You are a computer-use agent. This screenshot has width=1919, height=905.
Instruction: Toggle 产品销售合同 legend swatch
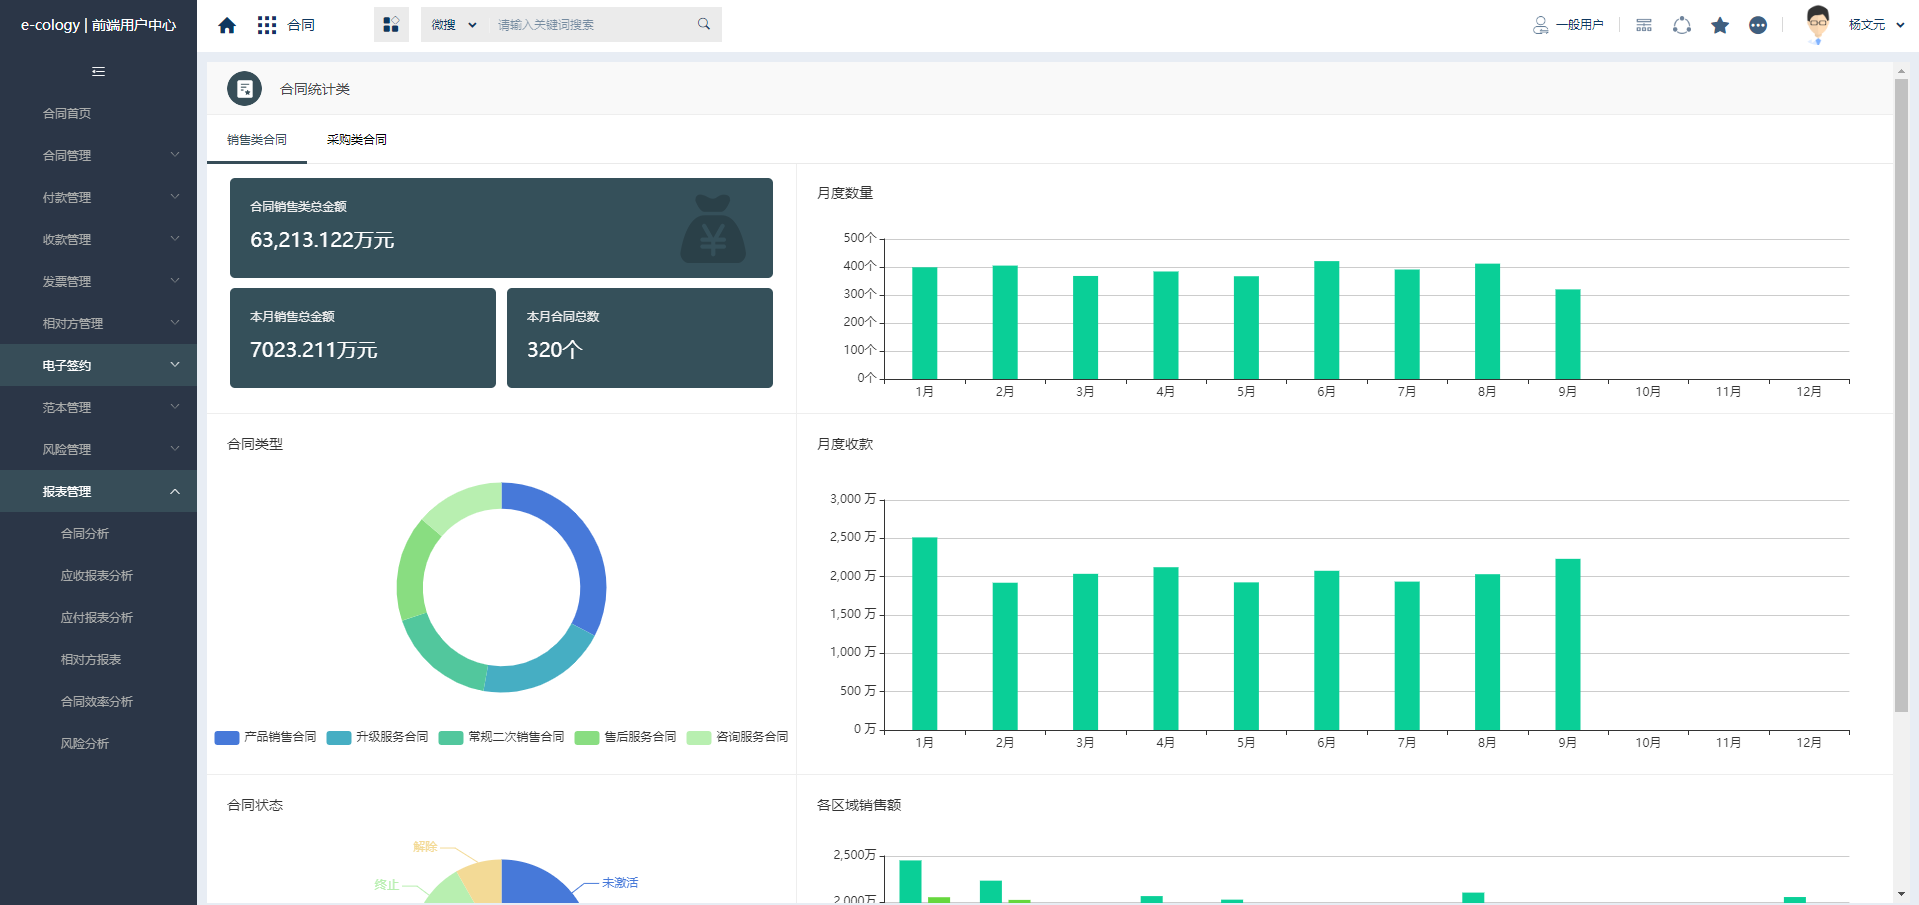pyautogui.click(x=227, y=738)
